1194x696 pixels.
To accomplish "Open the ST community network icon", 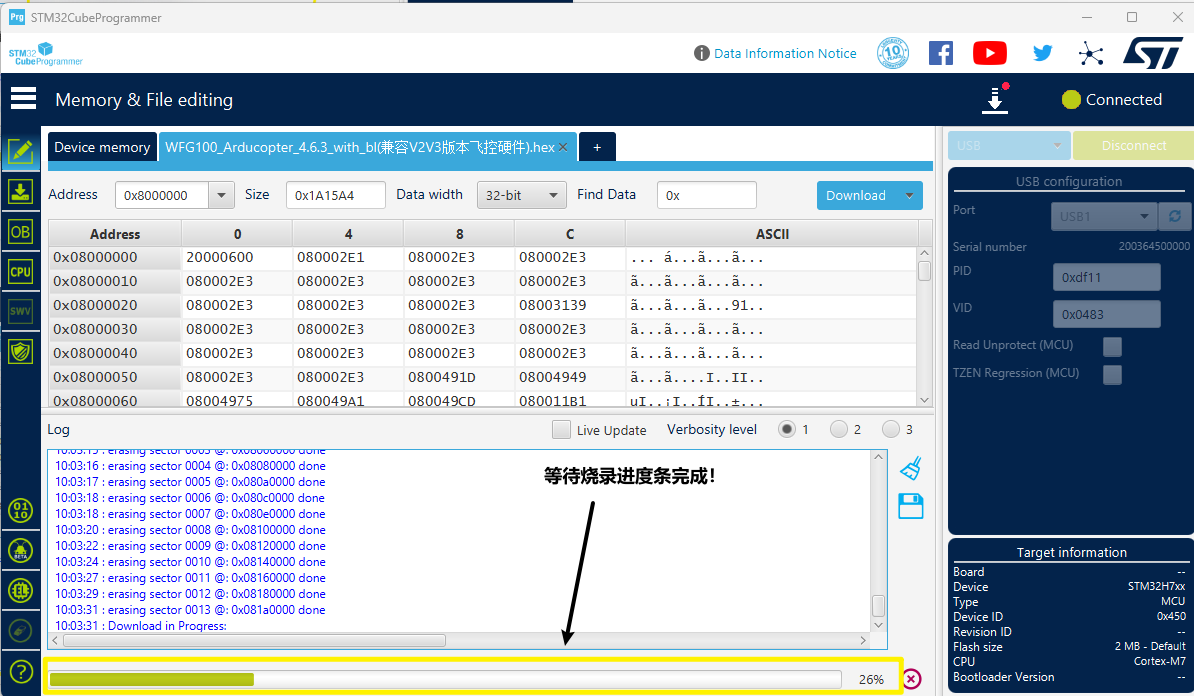I will [1091, 53].
